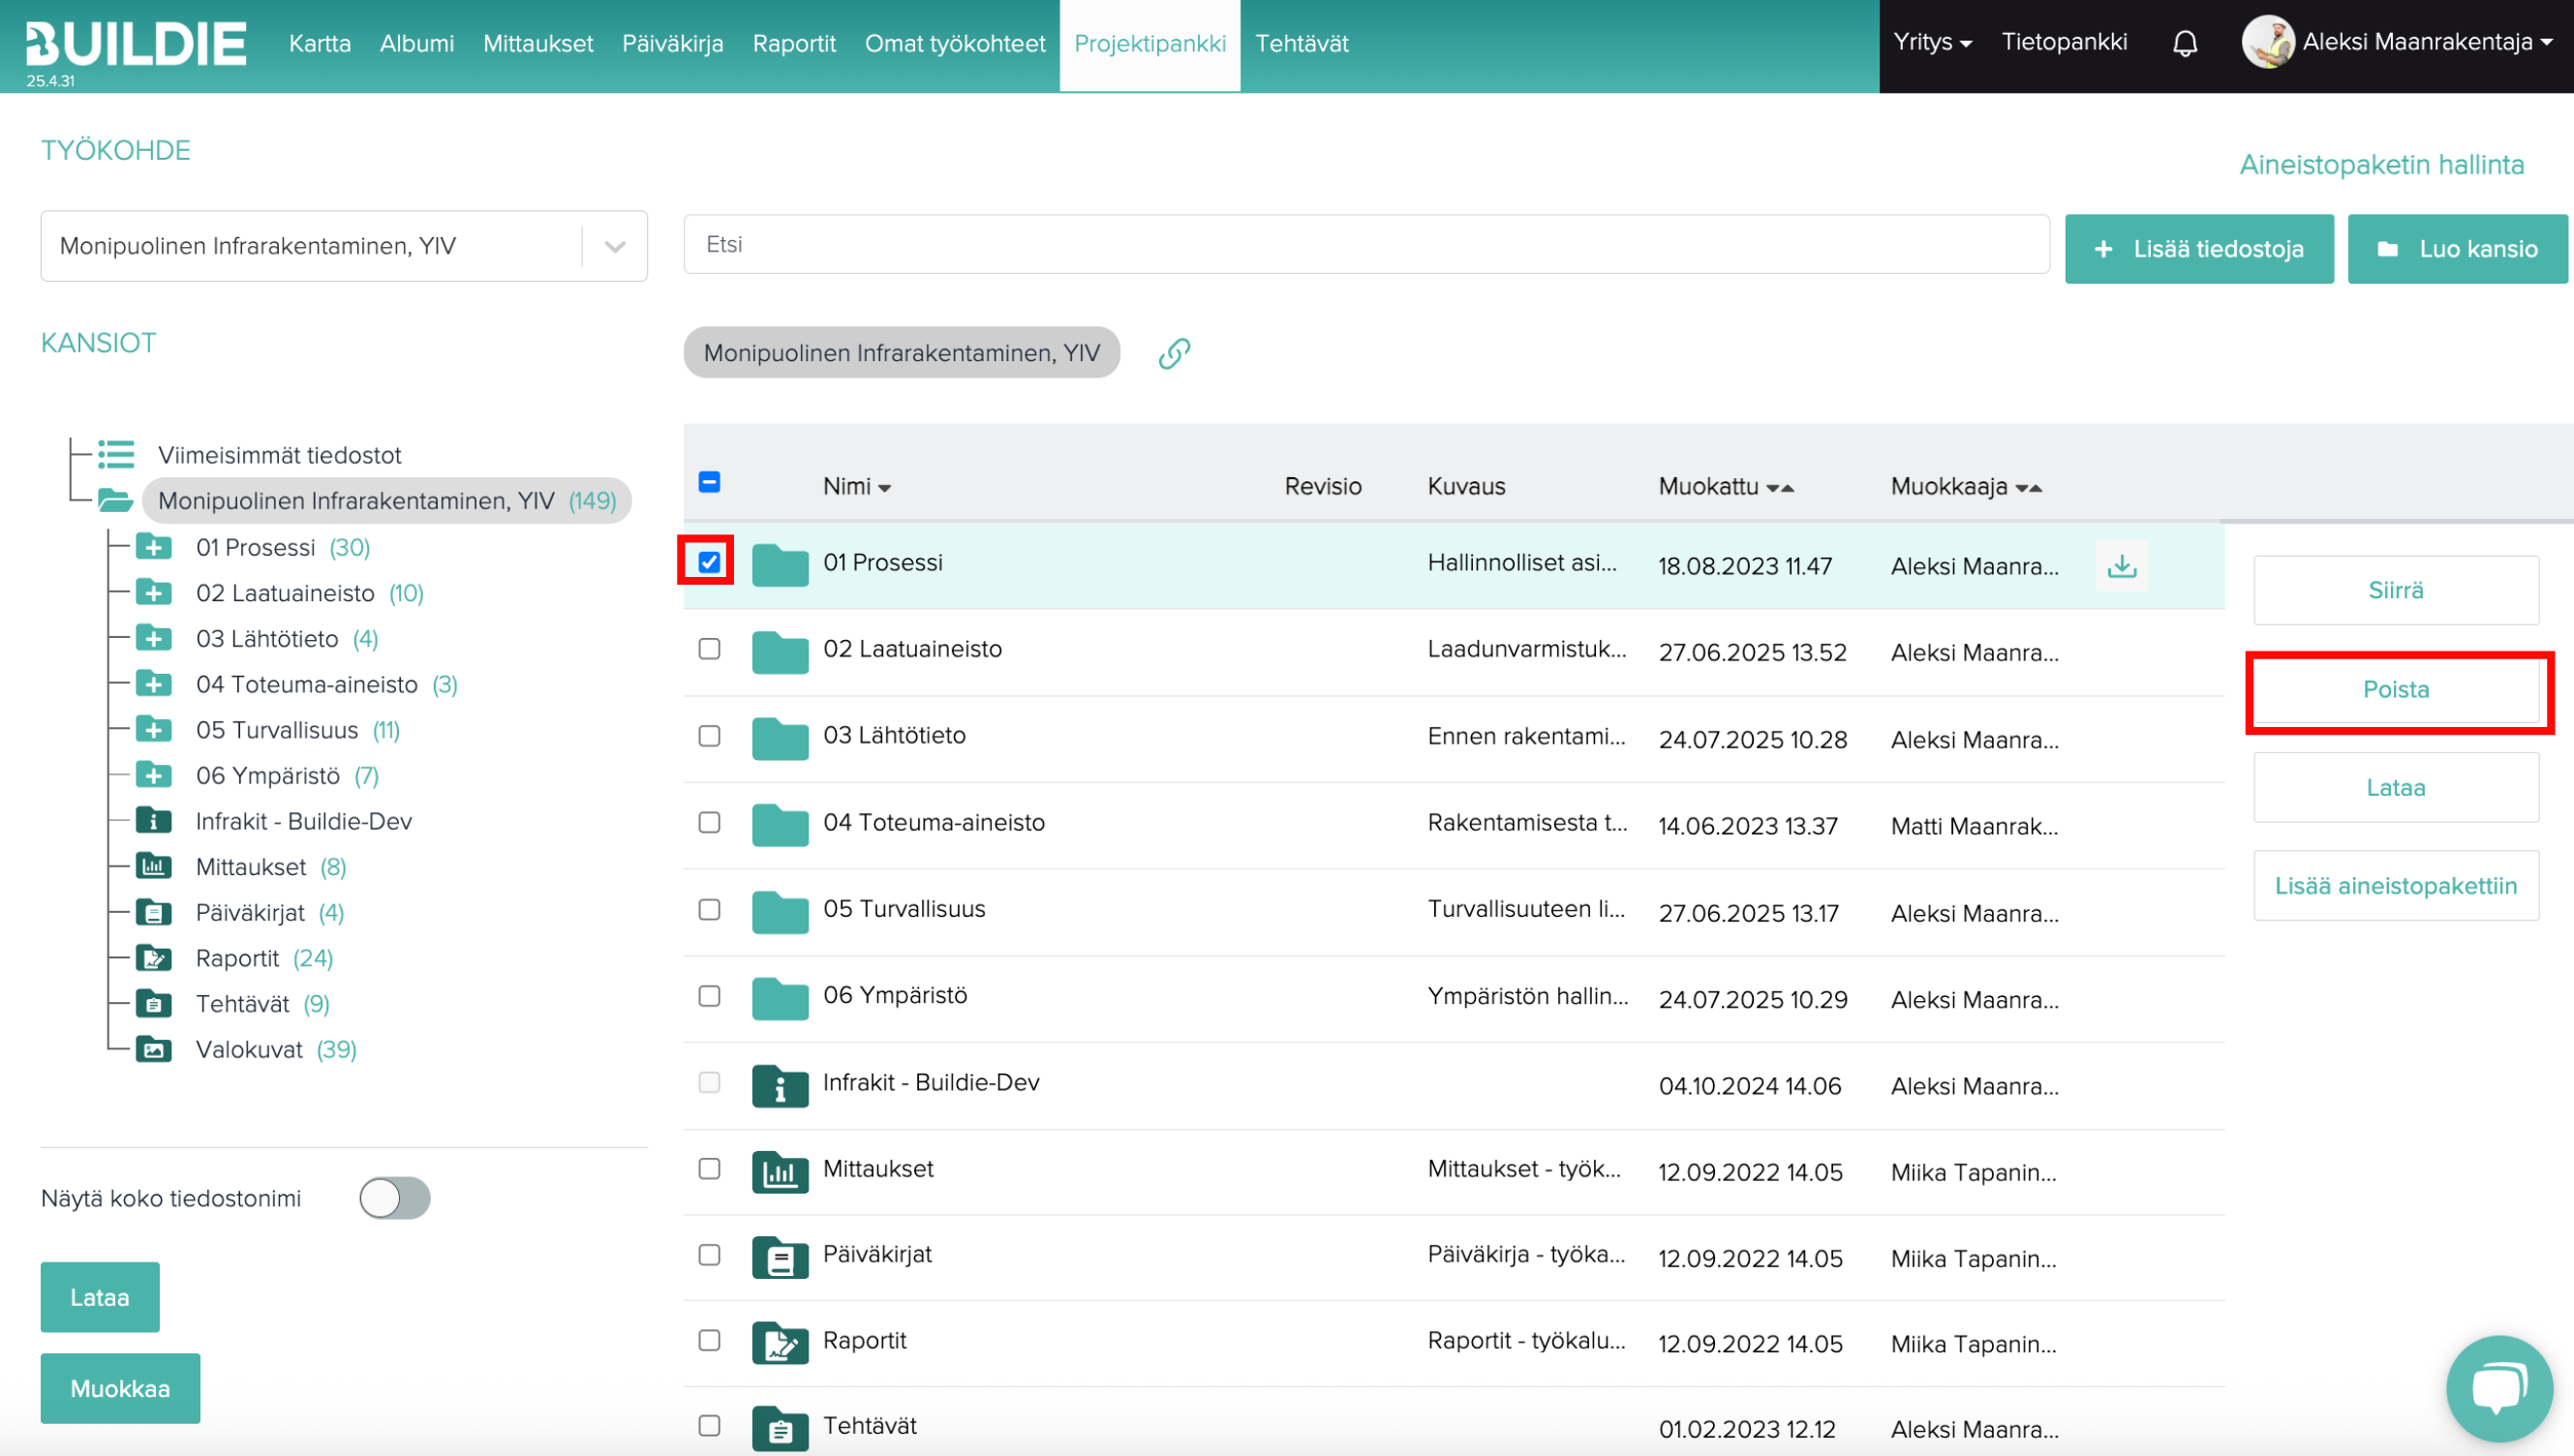Sort by Nimi column
Screen dimensions: 2574x1456
coord(857,486)
